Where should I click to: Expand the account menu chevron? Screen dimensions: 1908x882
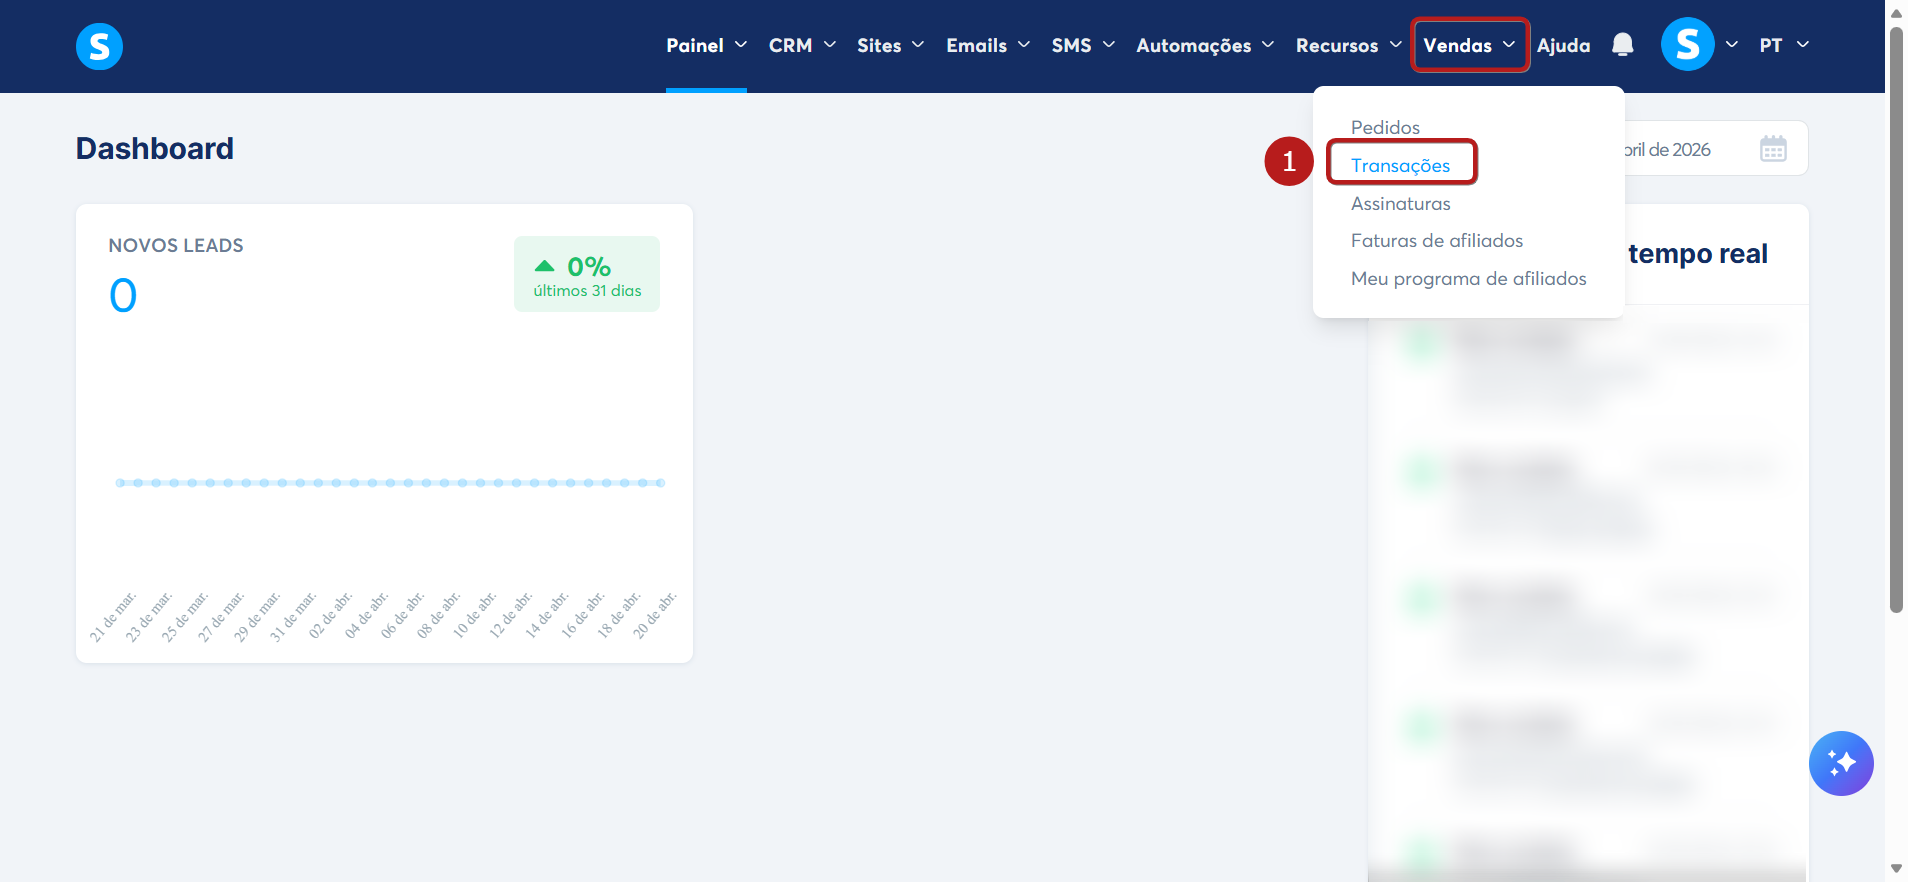pyautogui.click(x=1732, y=45)
